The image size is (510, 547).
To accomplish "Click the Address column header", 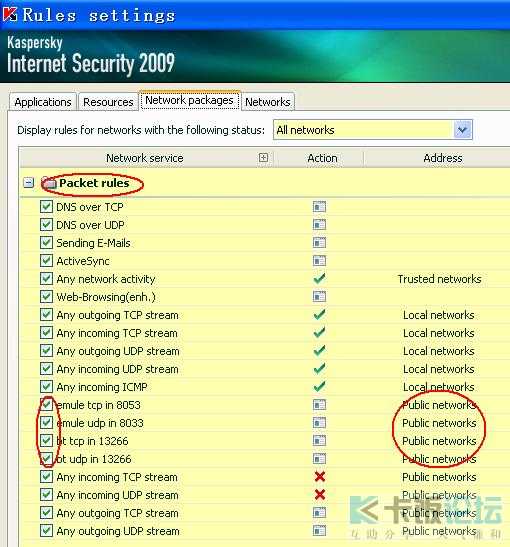I will pyautogui.click(x=443, y=158).
